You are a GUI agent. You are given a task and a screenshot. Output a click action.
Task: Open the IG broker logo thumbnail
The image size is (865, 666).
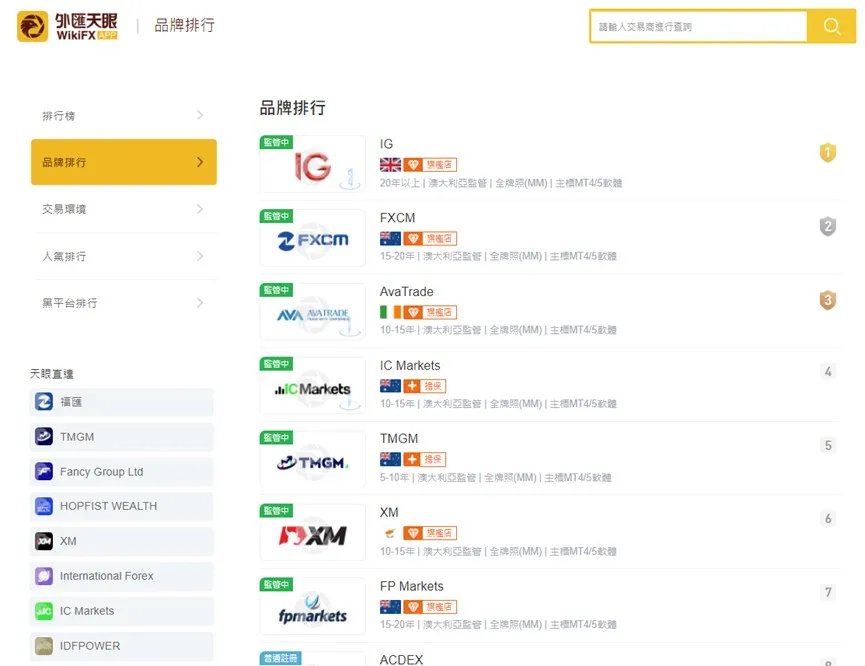pyautogui.click(x=313, y=164)
